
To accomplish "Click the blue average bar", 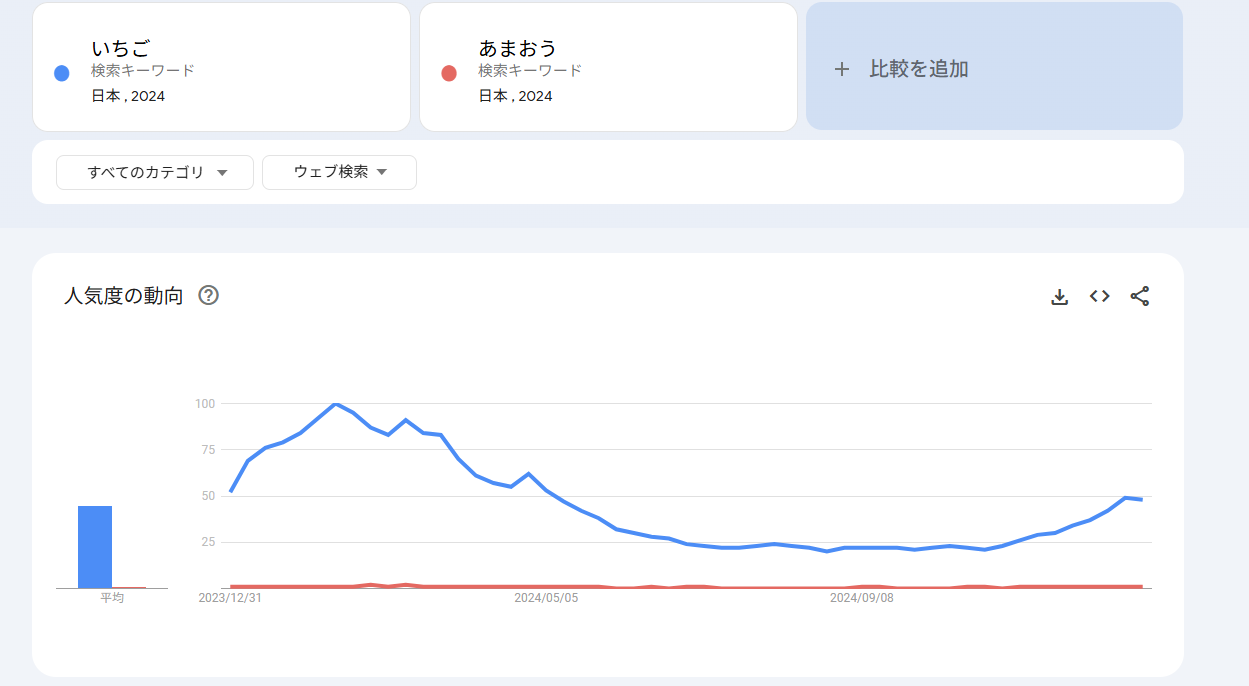I will pyautogui.click(x=95, y=547).
